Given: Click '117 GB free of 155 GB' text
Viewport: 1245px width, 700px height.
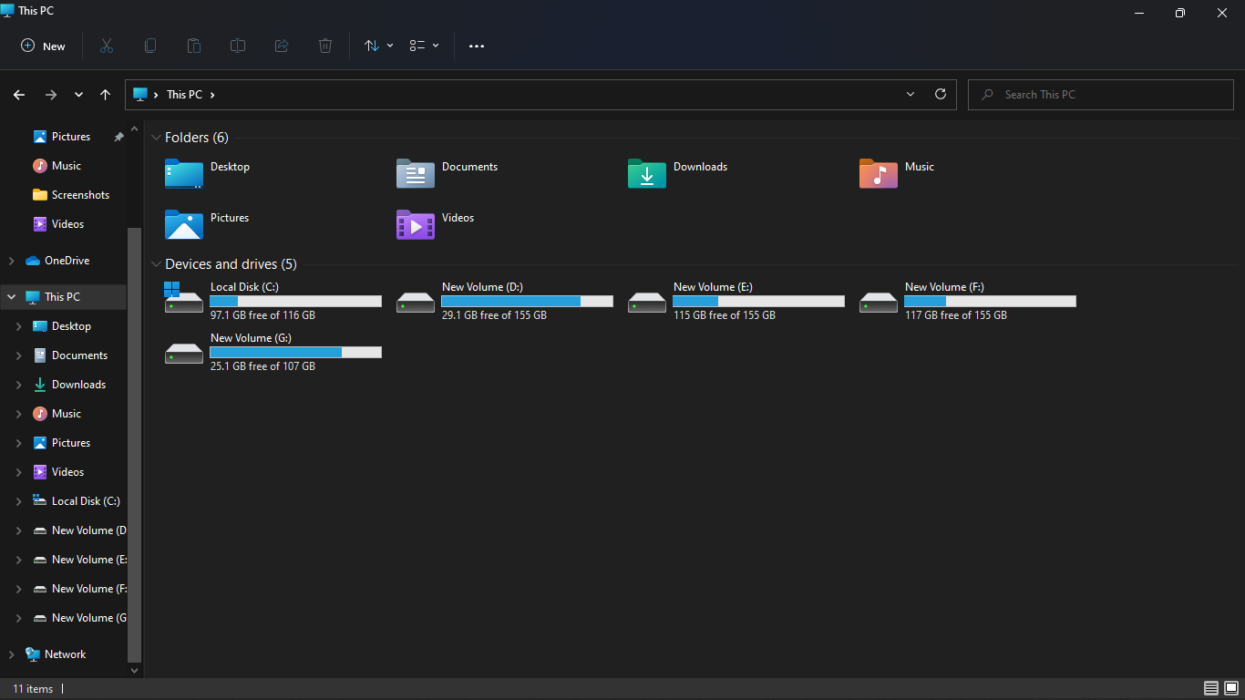Looking at the screenshot, I should [x=956, y=315].
